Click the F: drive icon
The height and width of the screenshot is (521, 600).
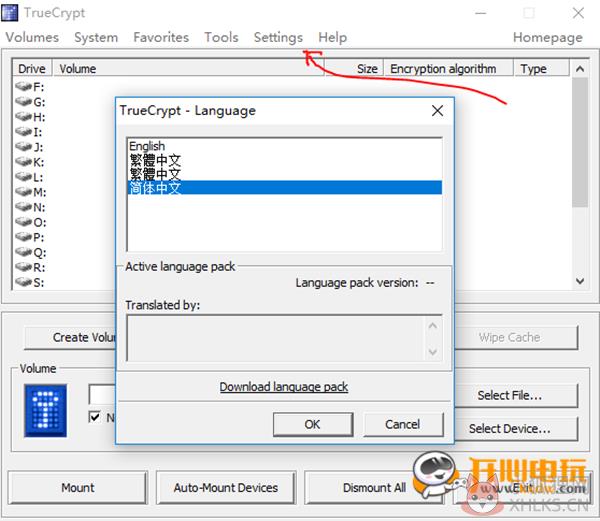24,86
